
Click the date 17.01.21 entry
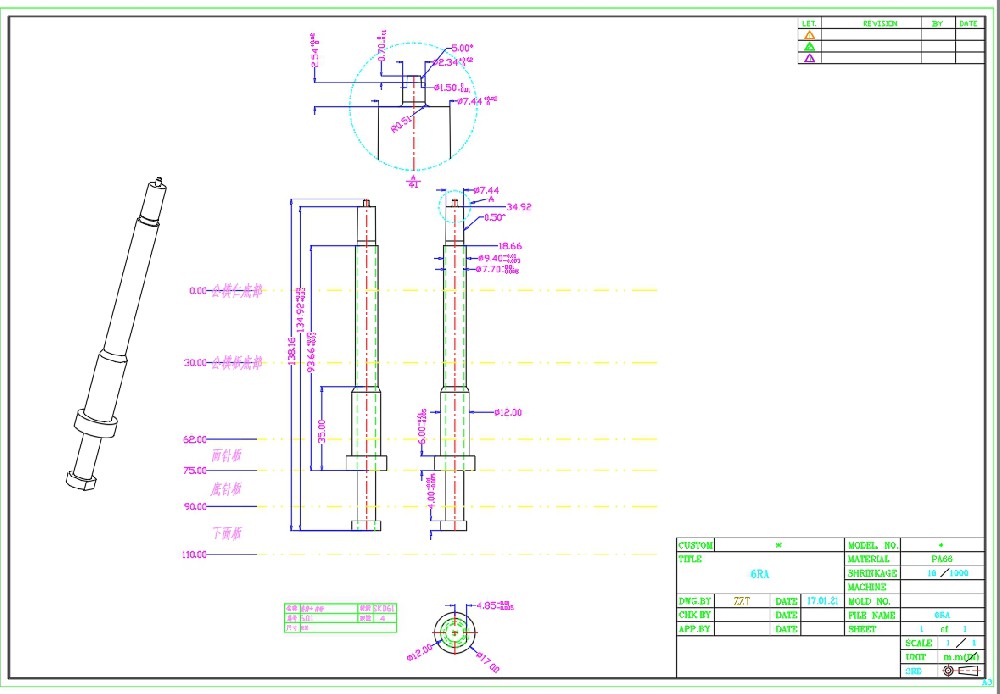(822, 601)
